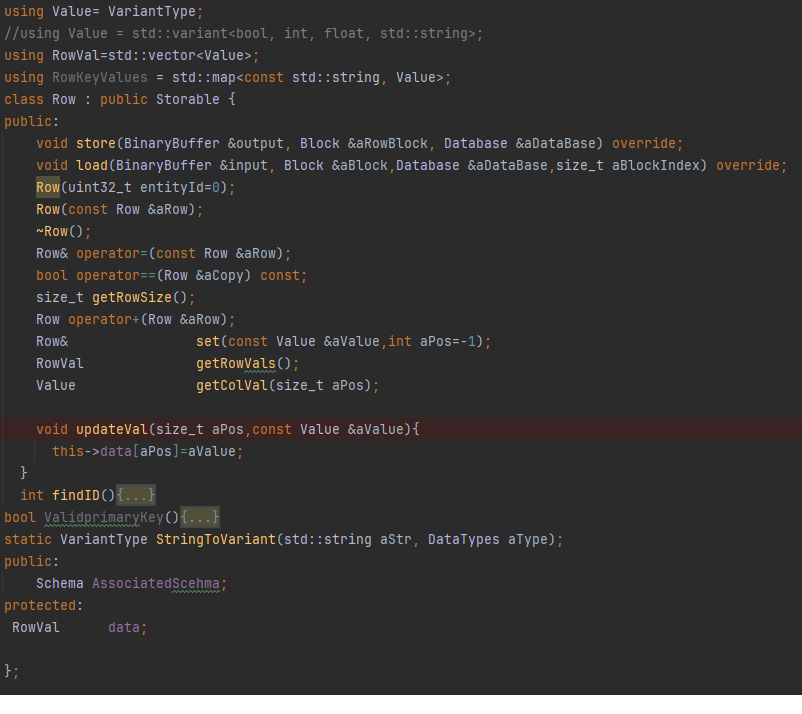
Task: Click the operator== declaration
Action: [x=171, y=275]
